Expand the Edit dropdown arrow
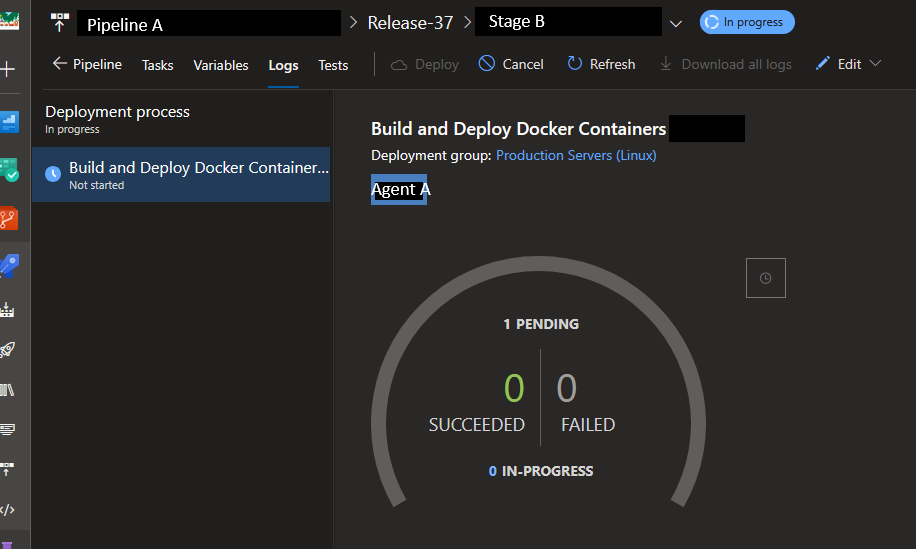Viewport: 916px width, 549px height. [875, 63]
